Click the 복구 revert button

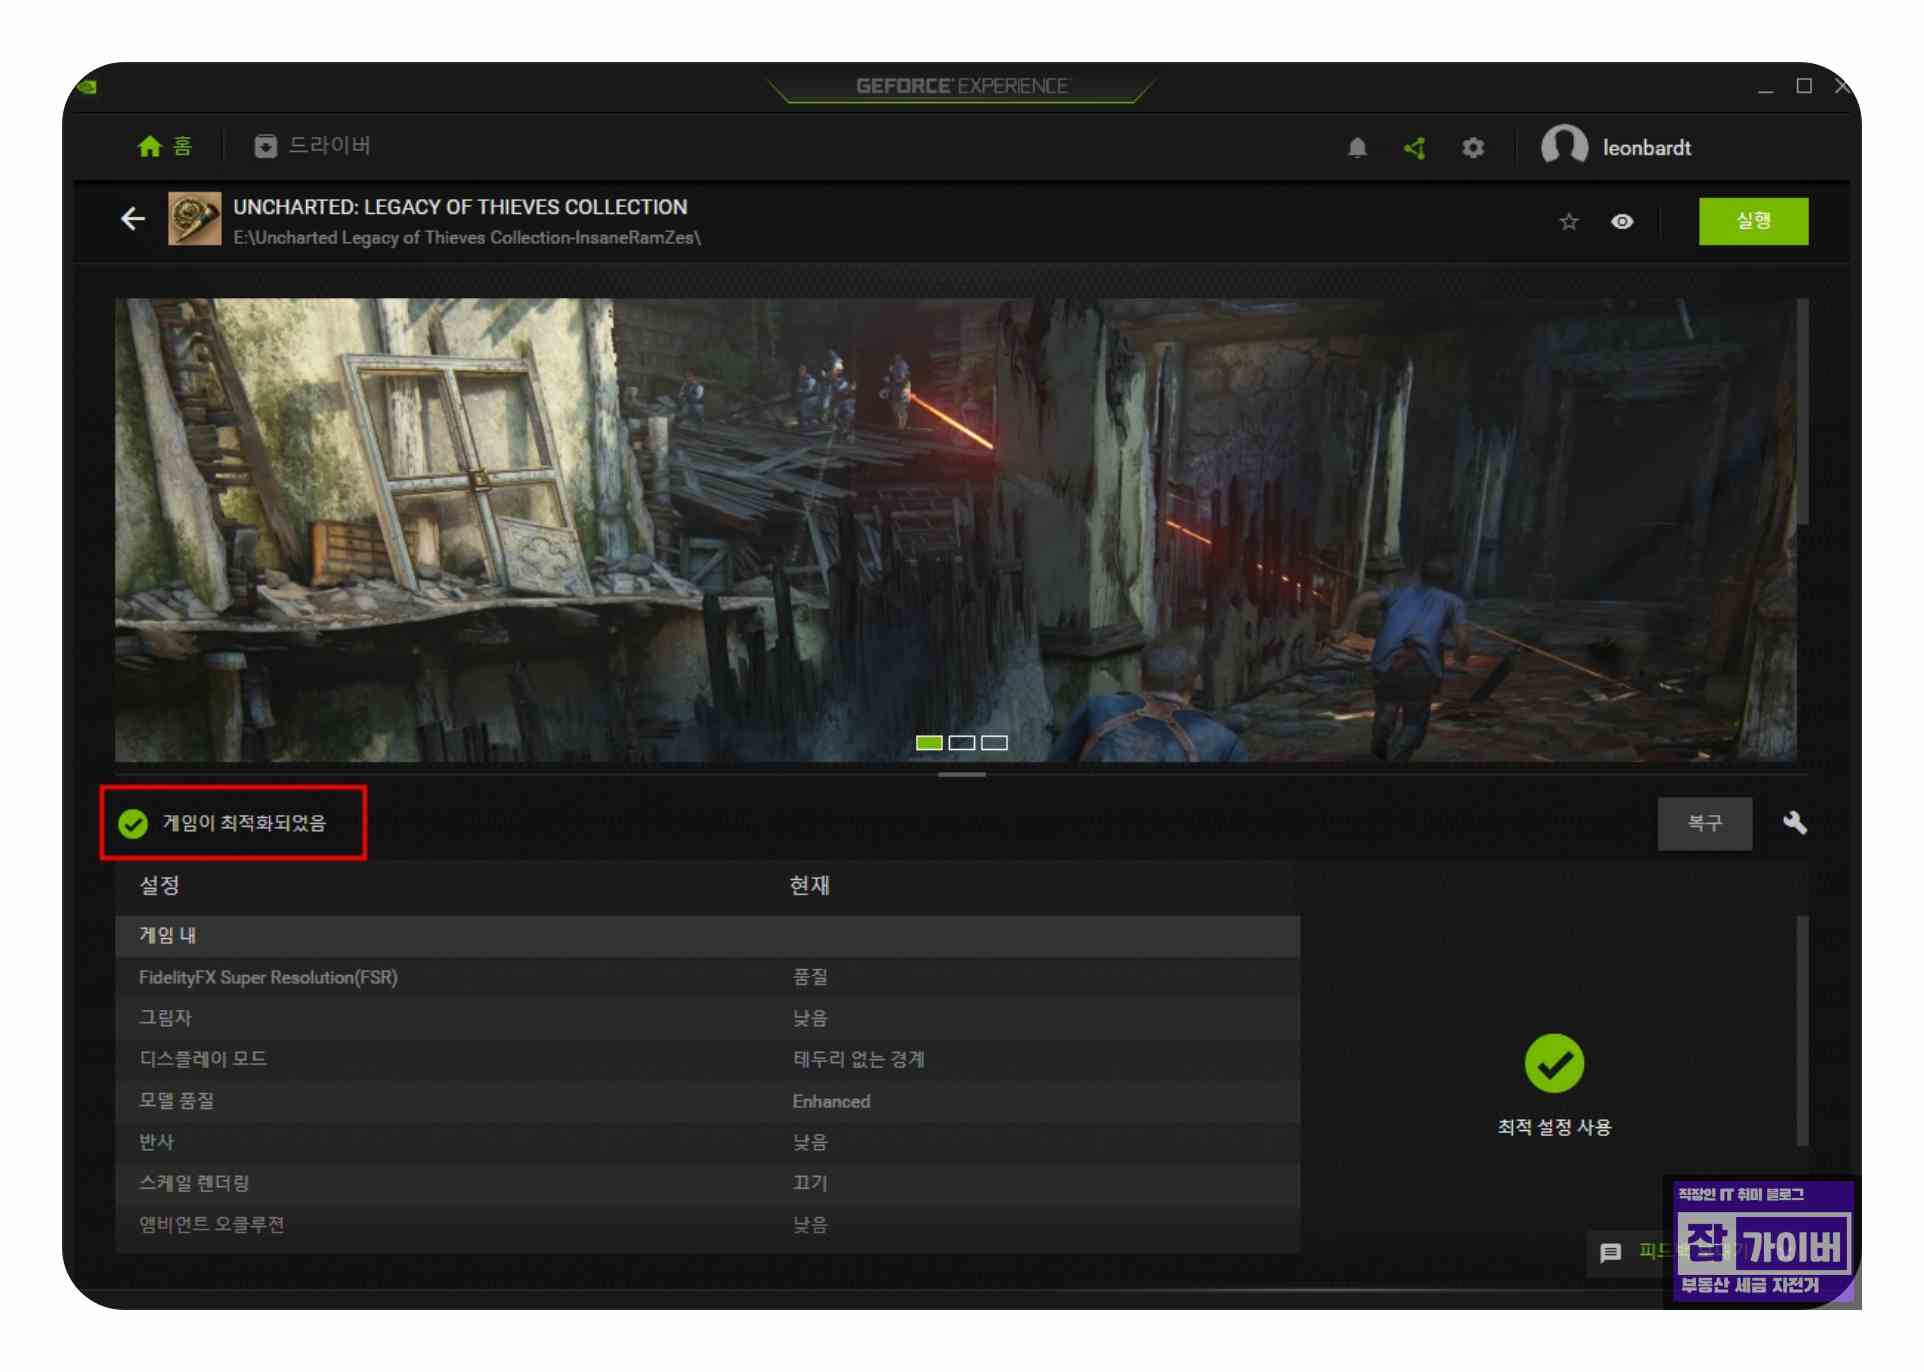pos(1704,823)
